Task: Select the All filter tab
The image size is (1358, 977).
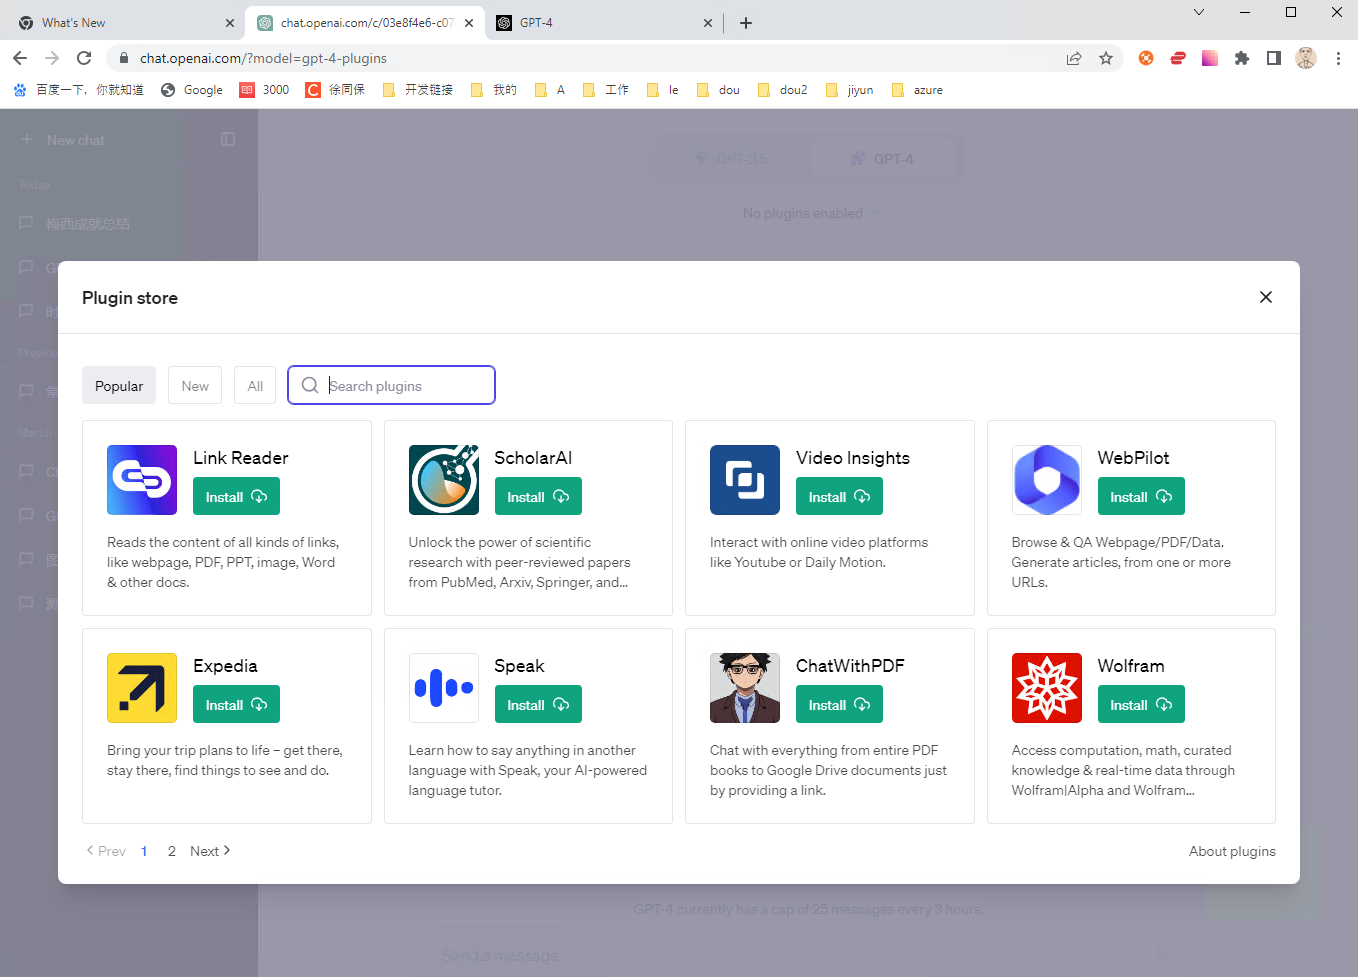Action: click(x=255, y=386)
